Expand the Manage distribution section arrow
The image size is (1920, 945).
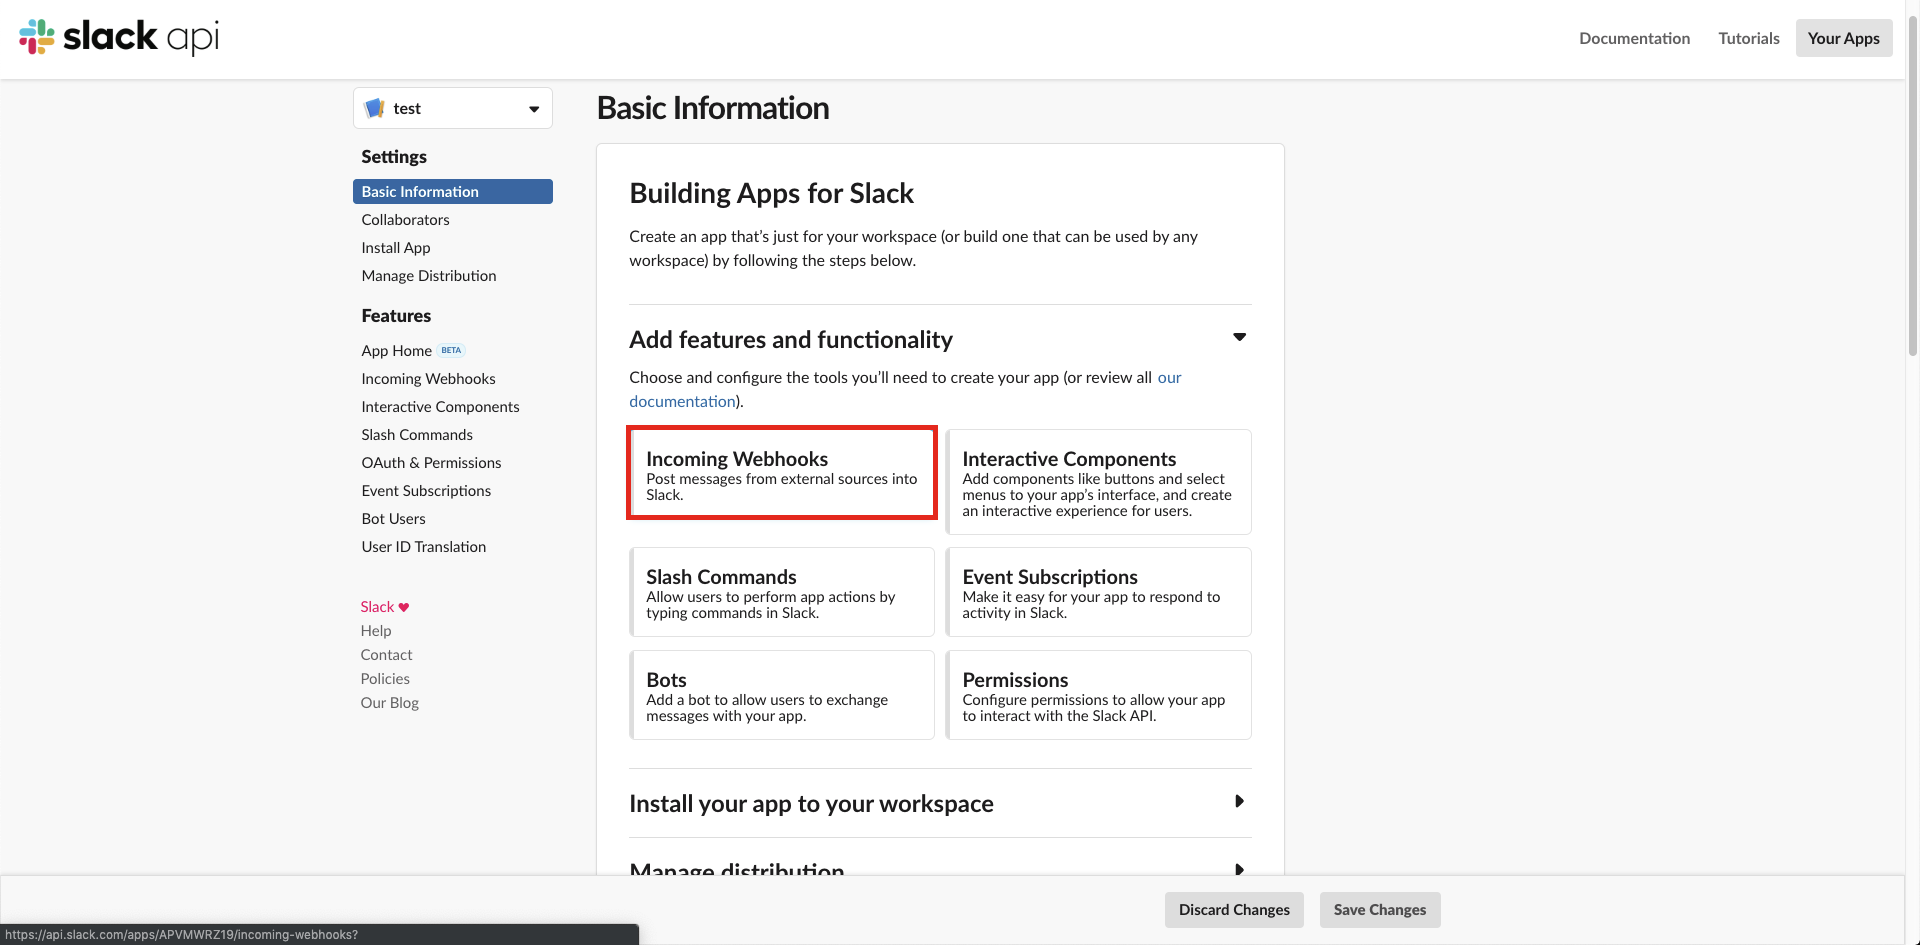click(x=1239, y=869)
